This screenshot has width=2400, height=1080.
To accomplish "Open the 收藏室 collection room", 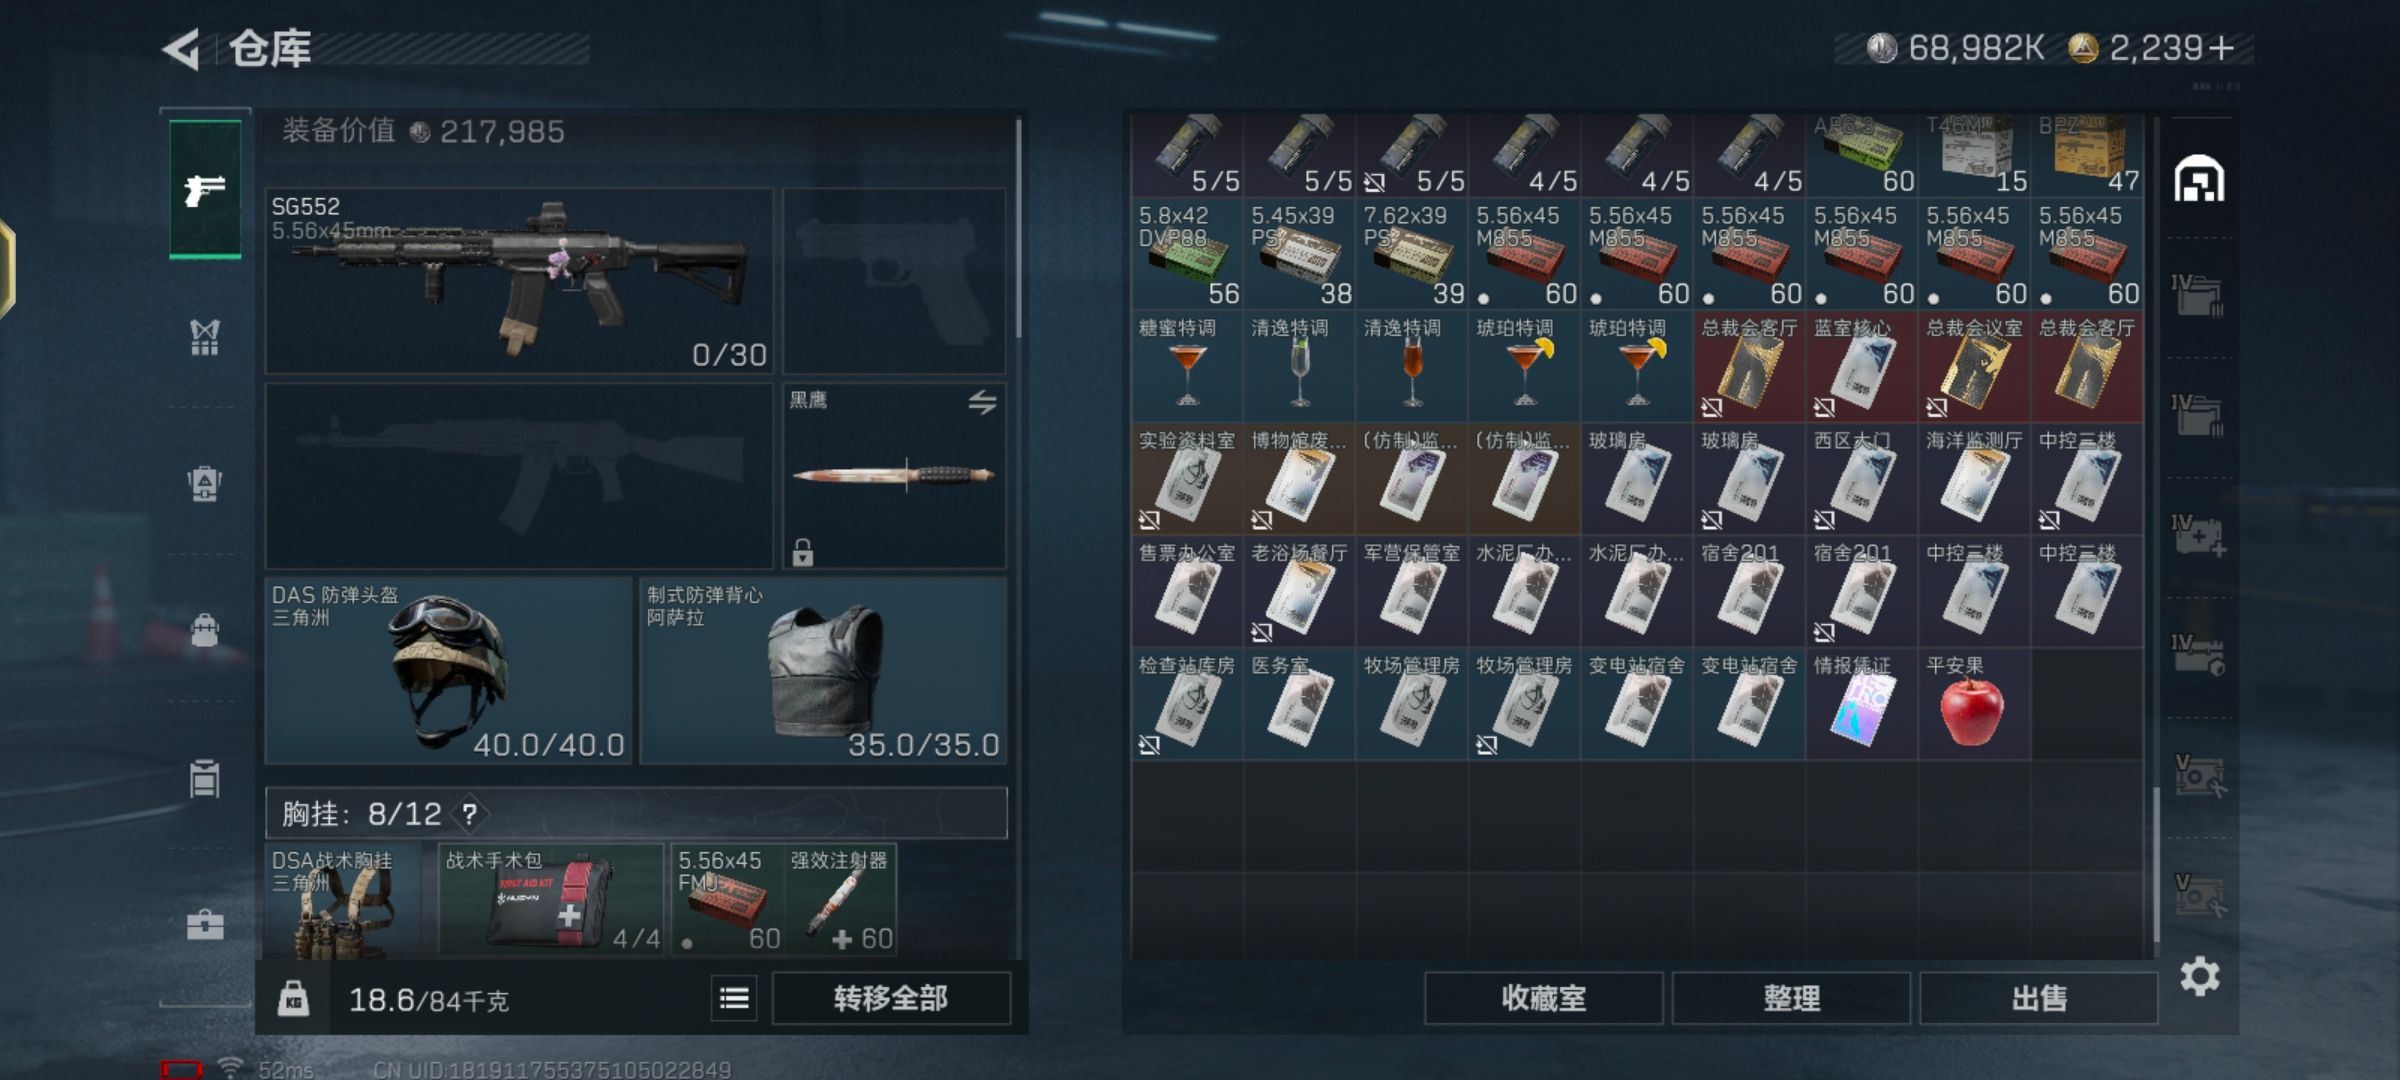I will [1544, 998].
